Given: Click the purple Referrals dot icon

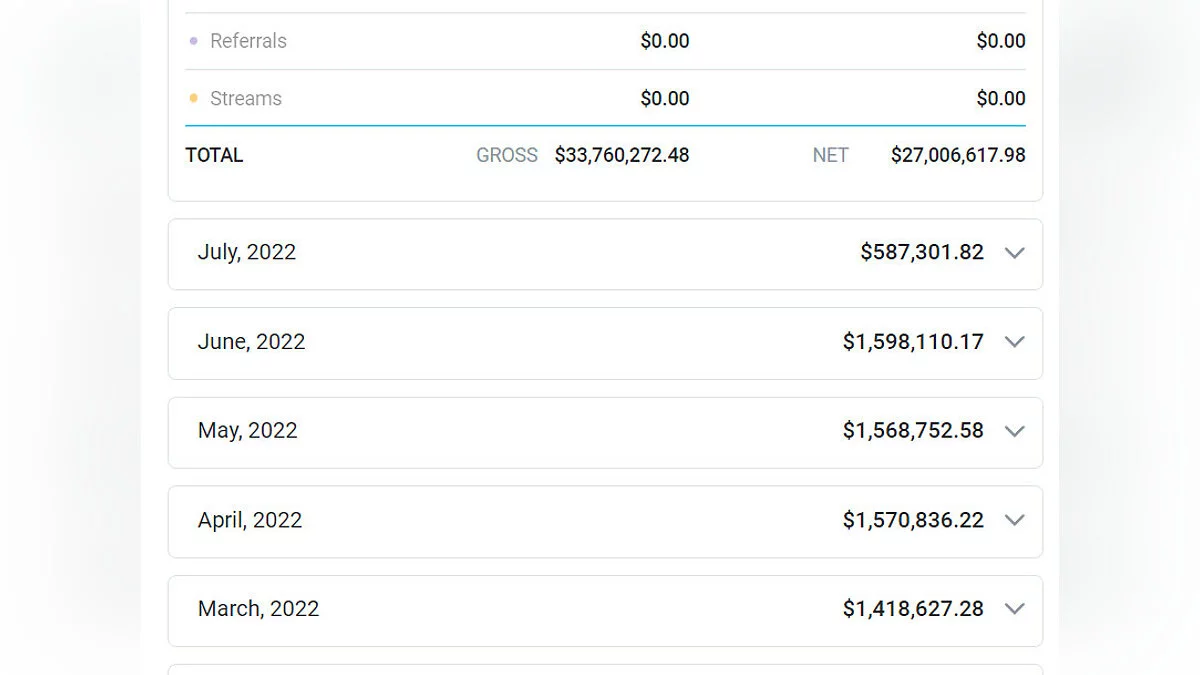Looking at the screenshot, I should pyautogui.click(x=193, y=41).
